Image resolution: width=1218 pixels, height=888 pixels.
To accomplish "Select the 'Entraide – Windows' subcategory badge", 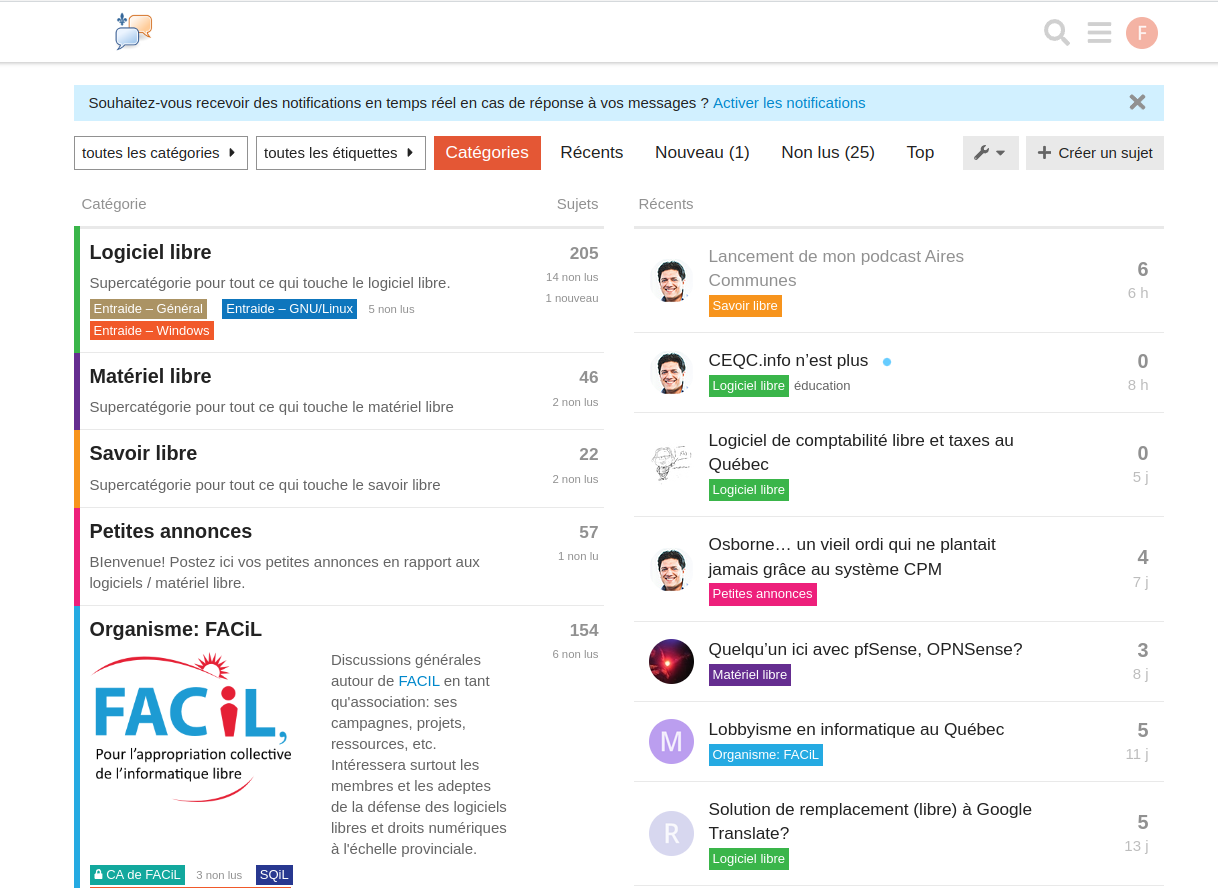I will coord(152,331).
